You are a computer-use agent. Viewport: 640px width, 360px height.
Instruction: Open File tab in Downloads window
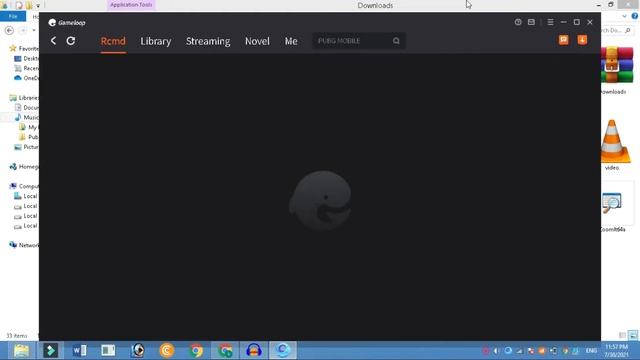[13, 16]
